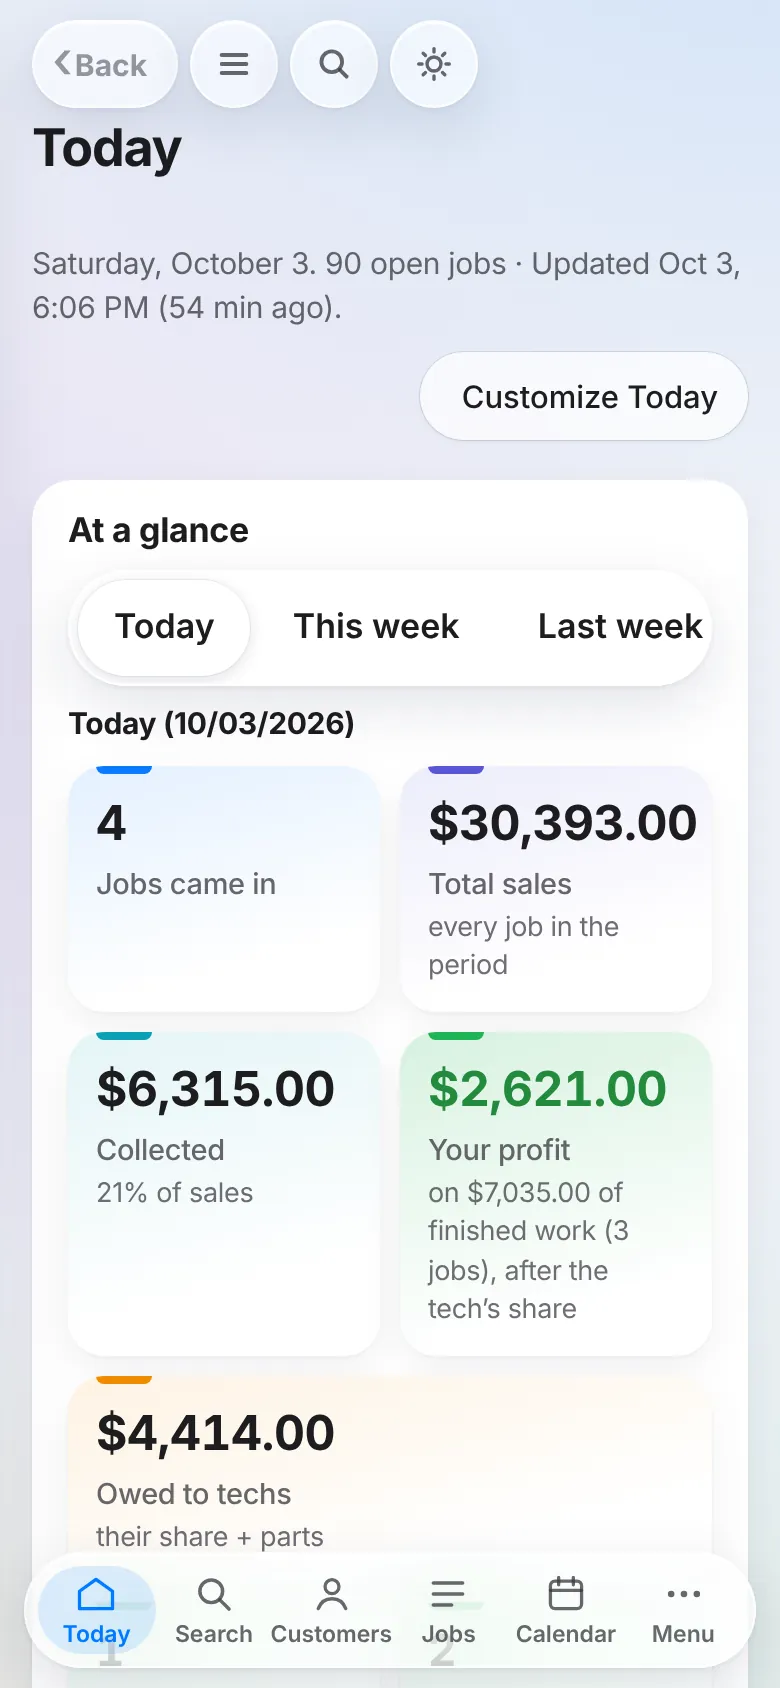
Task: Open the Total sales card
Action: [556, 889]
